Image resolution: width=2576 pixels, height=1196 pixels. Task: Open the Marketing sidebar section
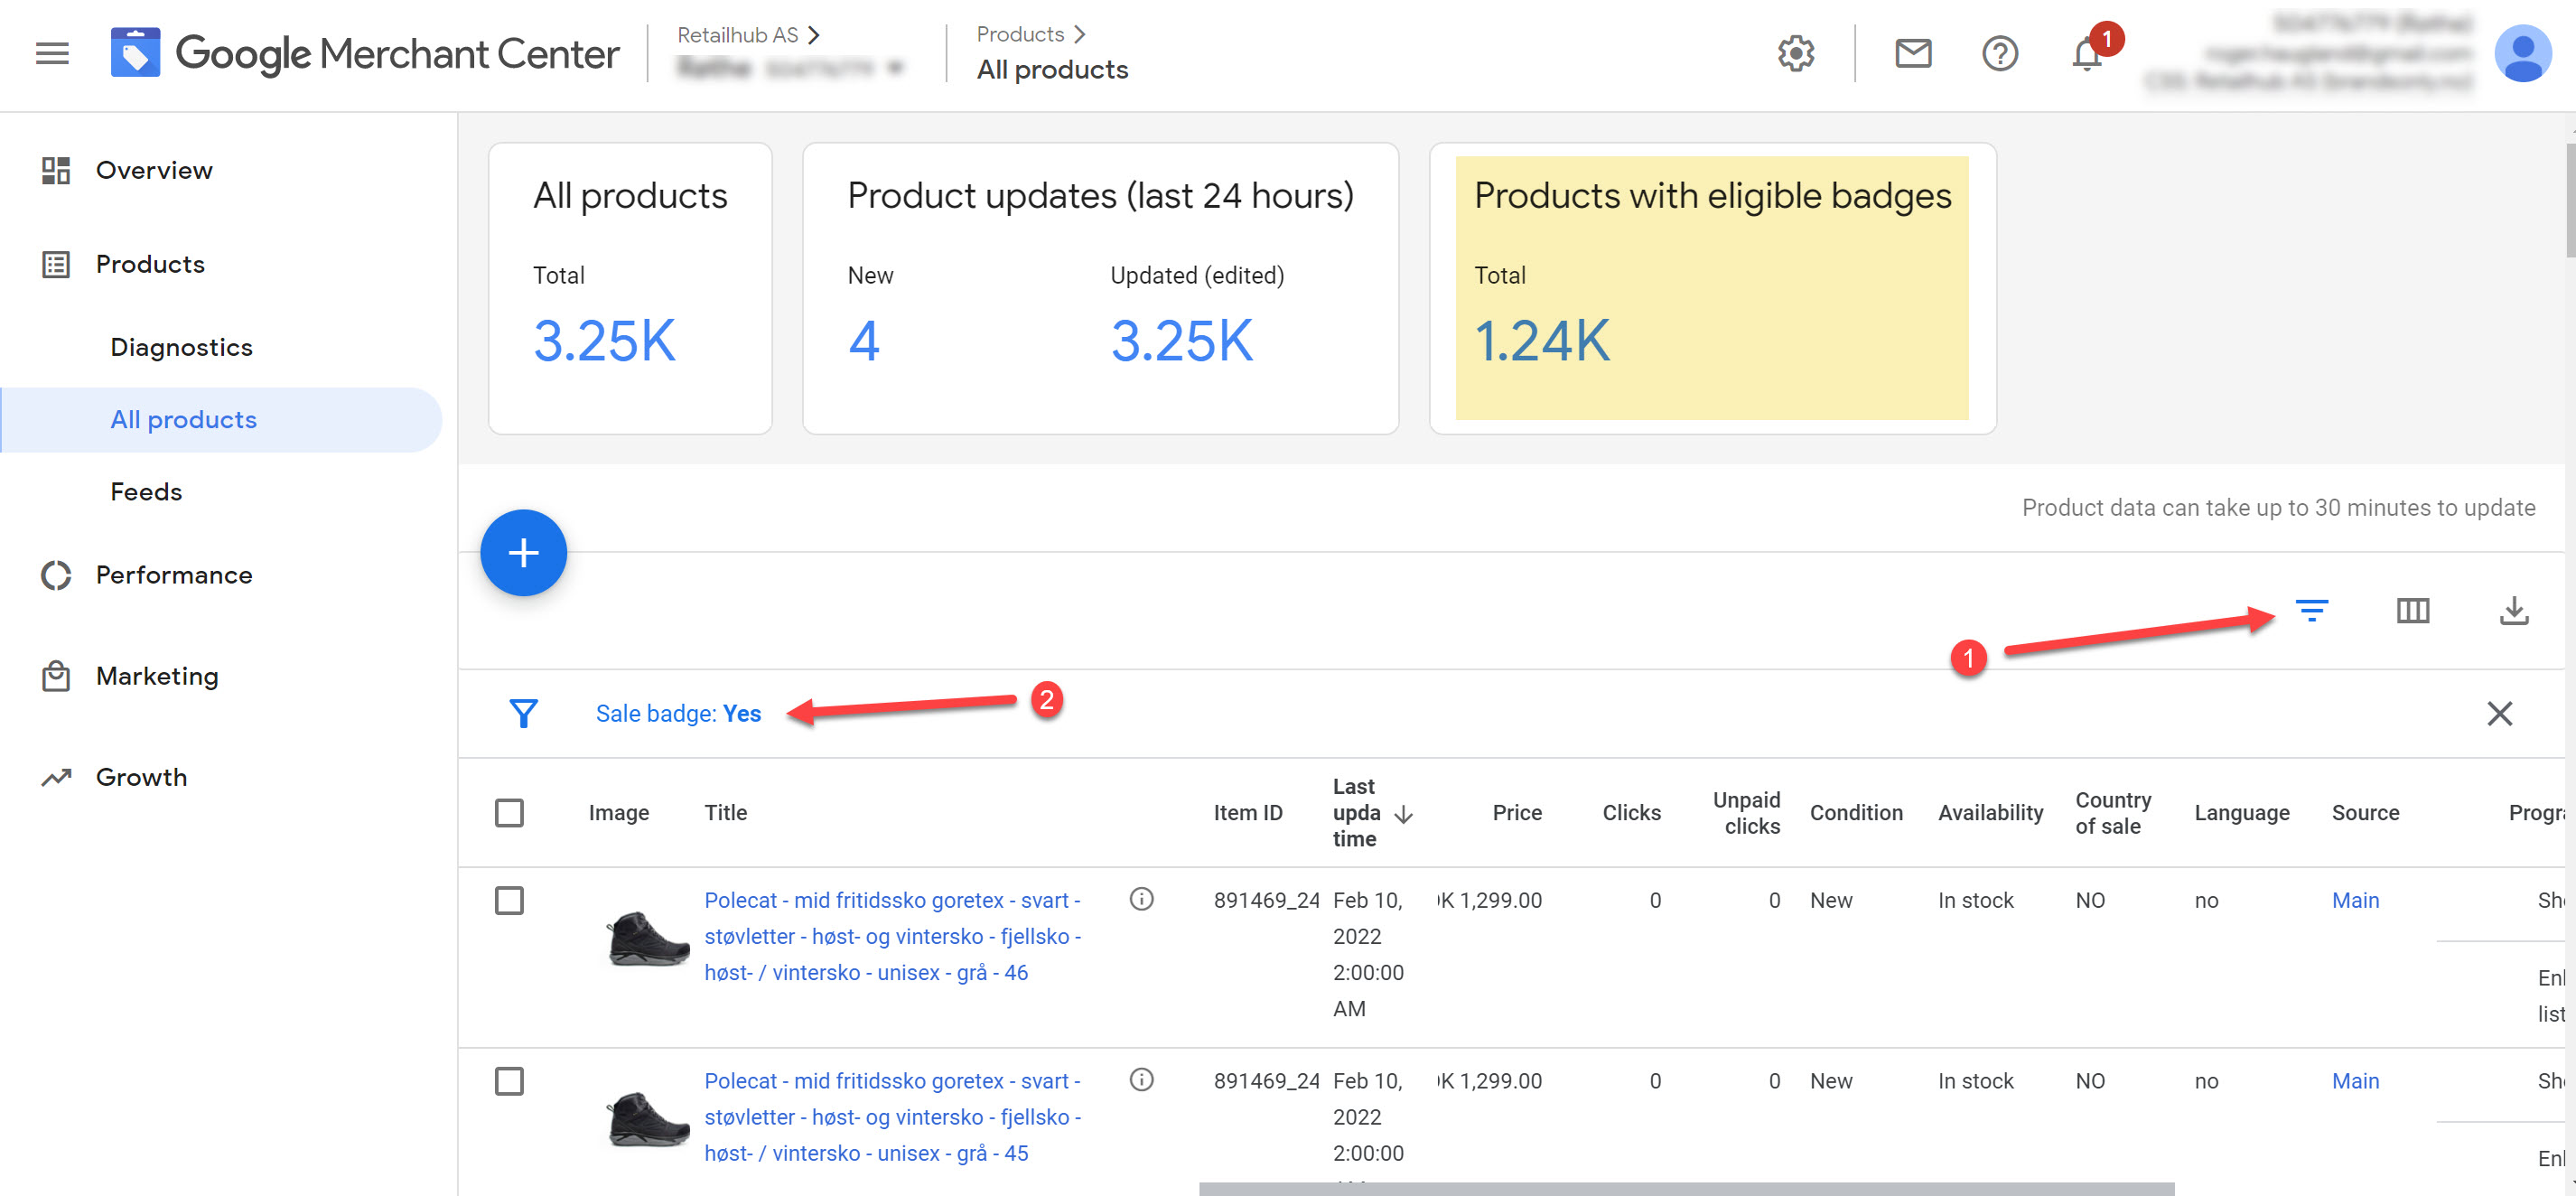(x=157, y=676)
